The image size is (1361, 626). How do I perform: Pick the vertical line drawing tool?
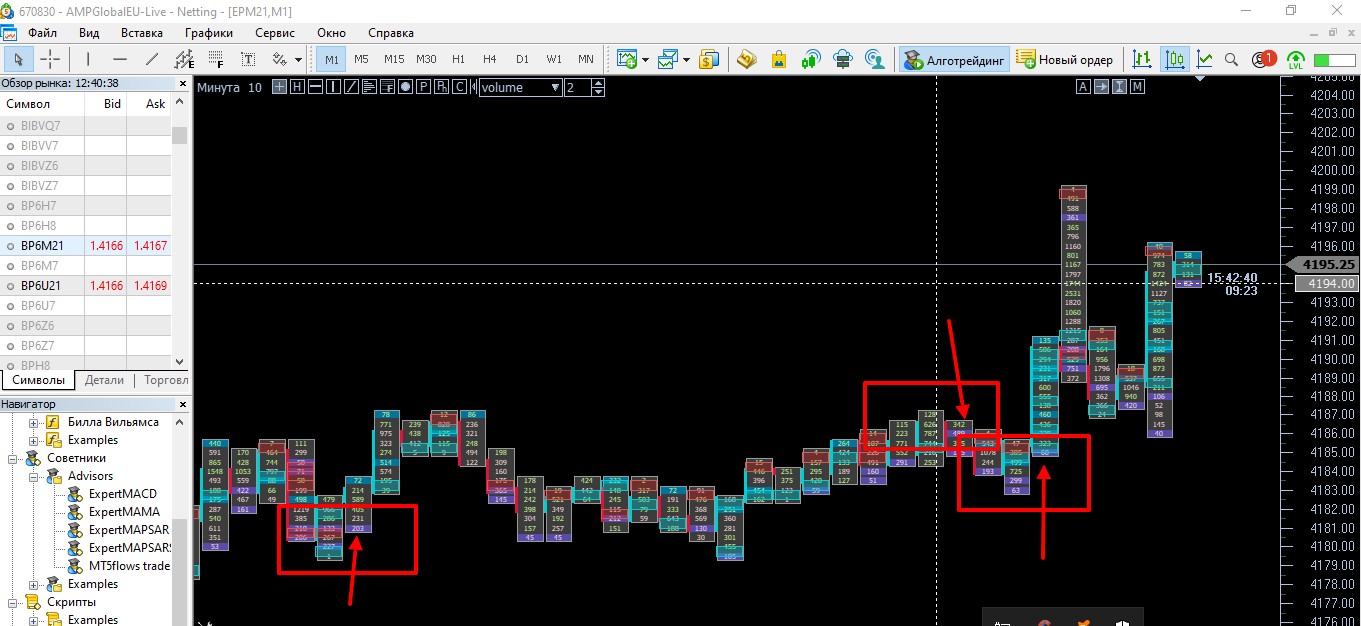pos(88,59)
